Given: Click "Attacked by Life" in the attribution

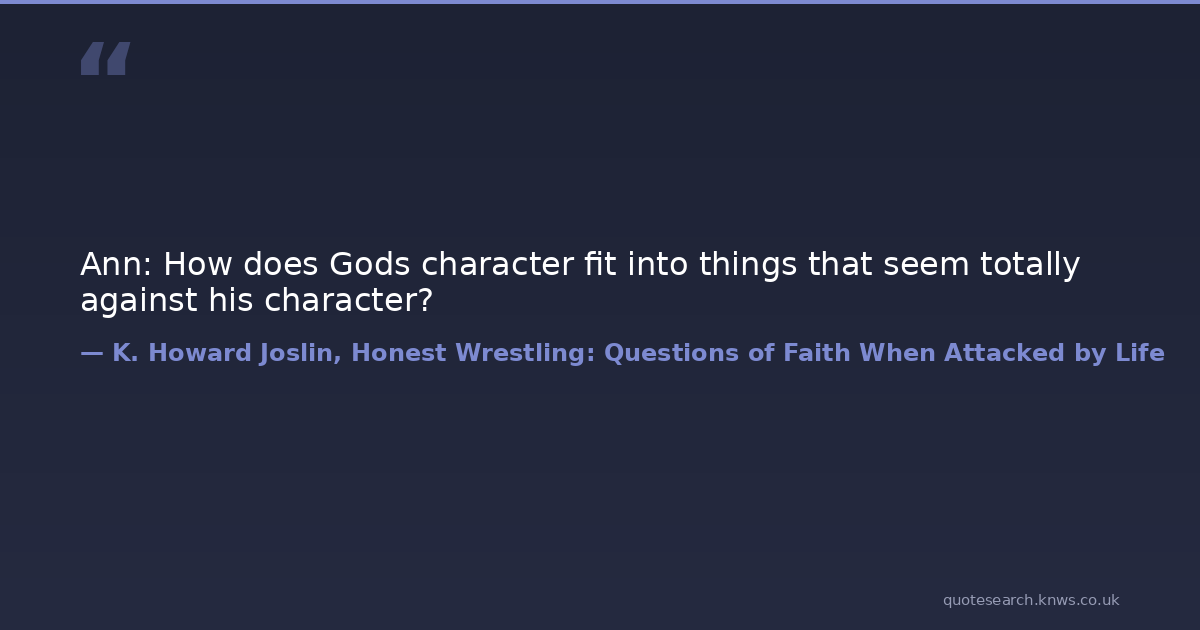Looking at the screenshot, I should pos(1054,353).
